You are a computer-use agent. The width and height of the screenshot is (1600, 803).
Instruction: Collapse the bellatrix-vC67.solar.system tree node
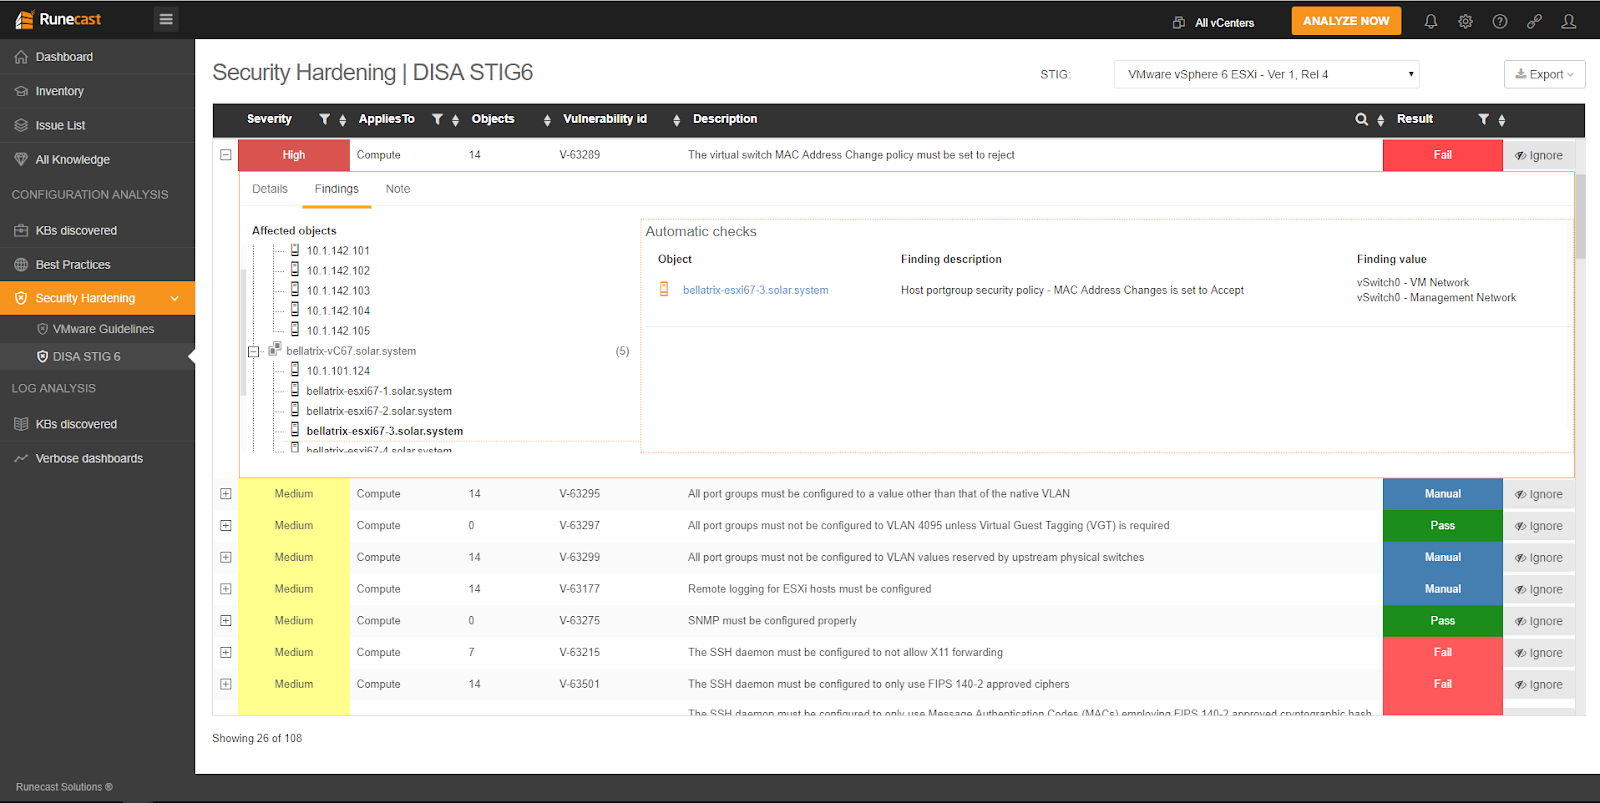click(253, 351)
